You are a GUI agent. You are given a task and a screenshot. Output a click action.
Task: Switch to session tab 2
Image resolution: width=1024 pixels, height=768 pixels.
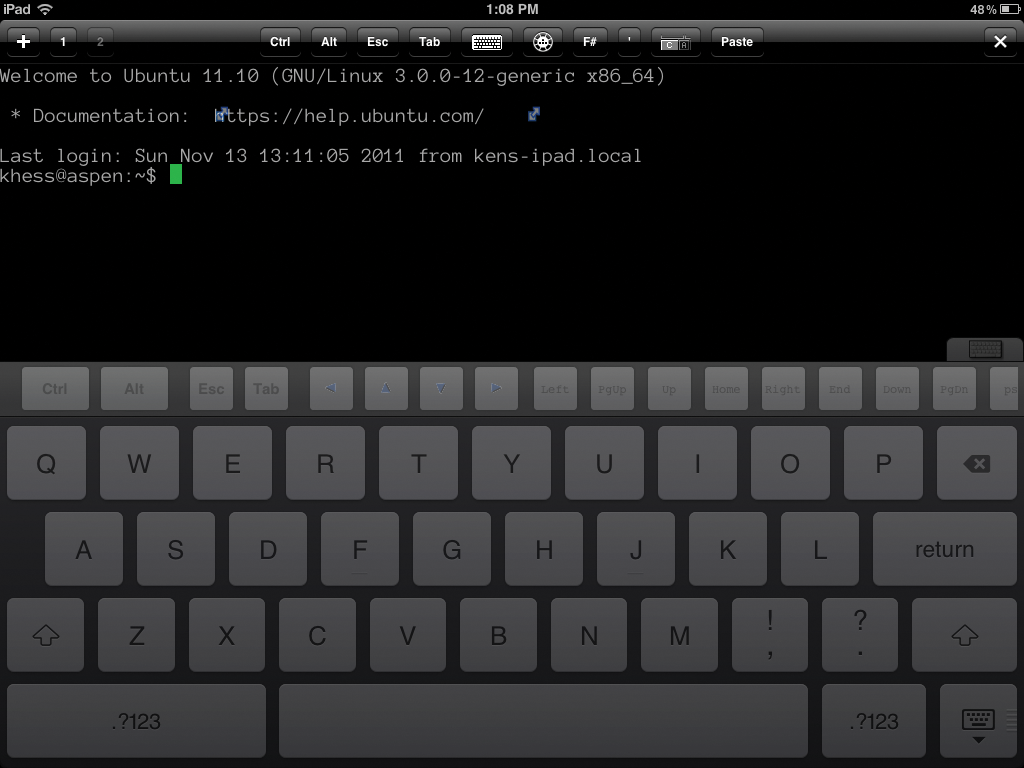(100, 42)
